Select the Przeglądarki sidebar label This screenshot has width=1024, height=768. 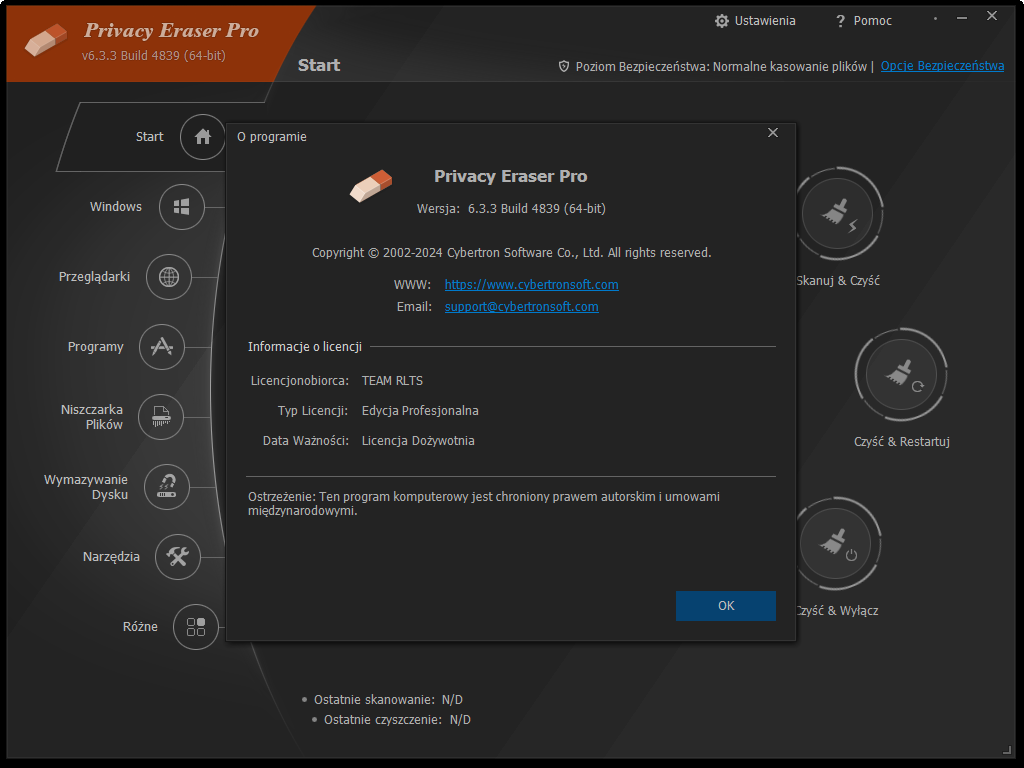click(x=94, y=277)
